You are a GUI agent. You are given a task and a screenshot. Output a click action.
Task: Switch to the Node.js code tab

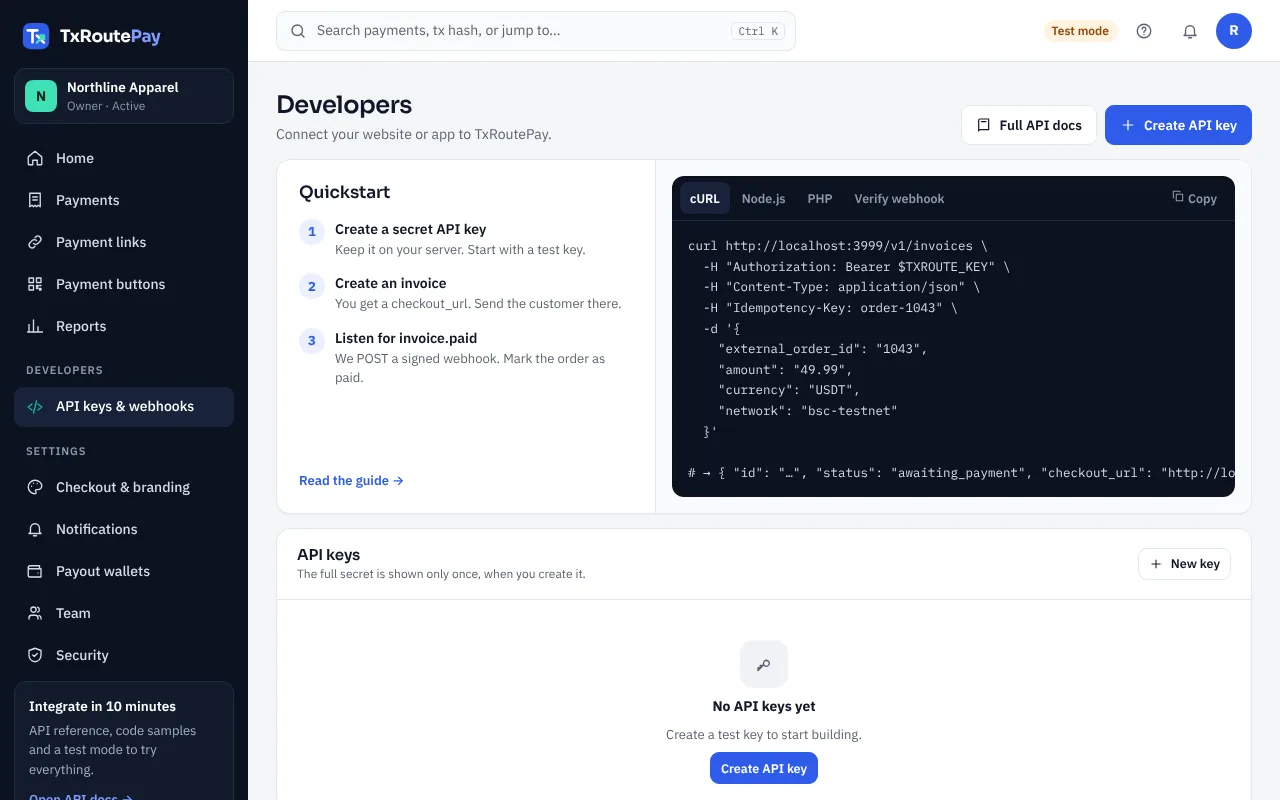pyautogui.click(x=764, y=198)
